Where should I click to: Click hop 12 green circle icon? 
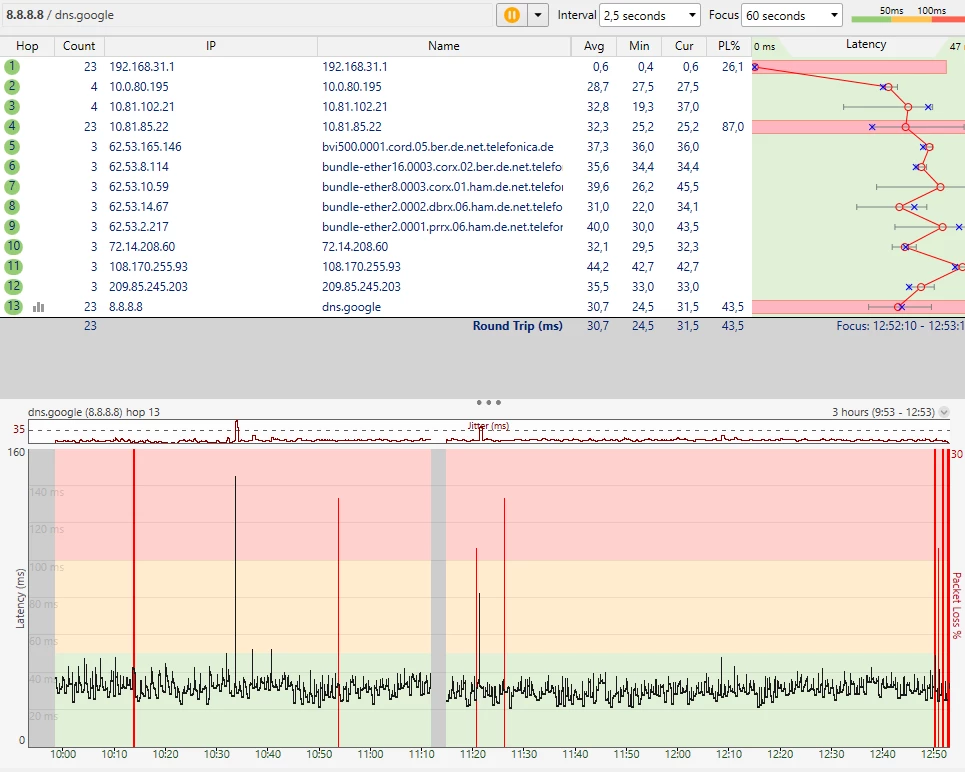[13, 287]
